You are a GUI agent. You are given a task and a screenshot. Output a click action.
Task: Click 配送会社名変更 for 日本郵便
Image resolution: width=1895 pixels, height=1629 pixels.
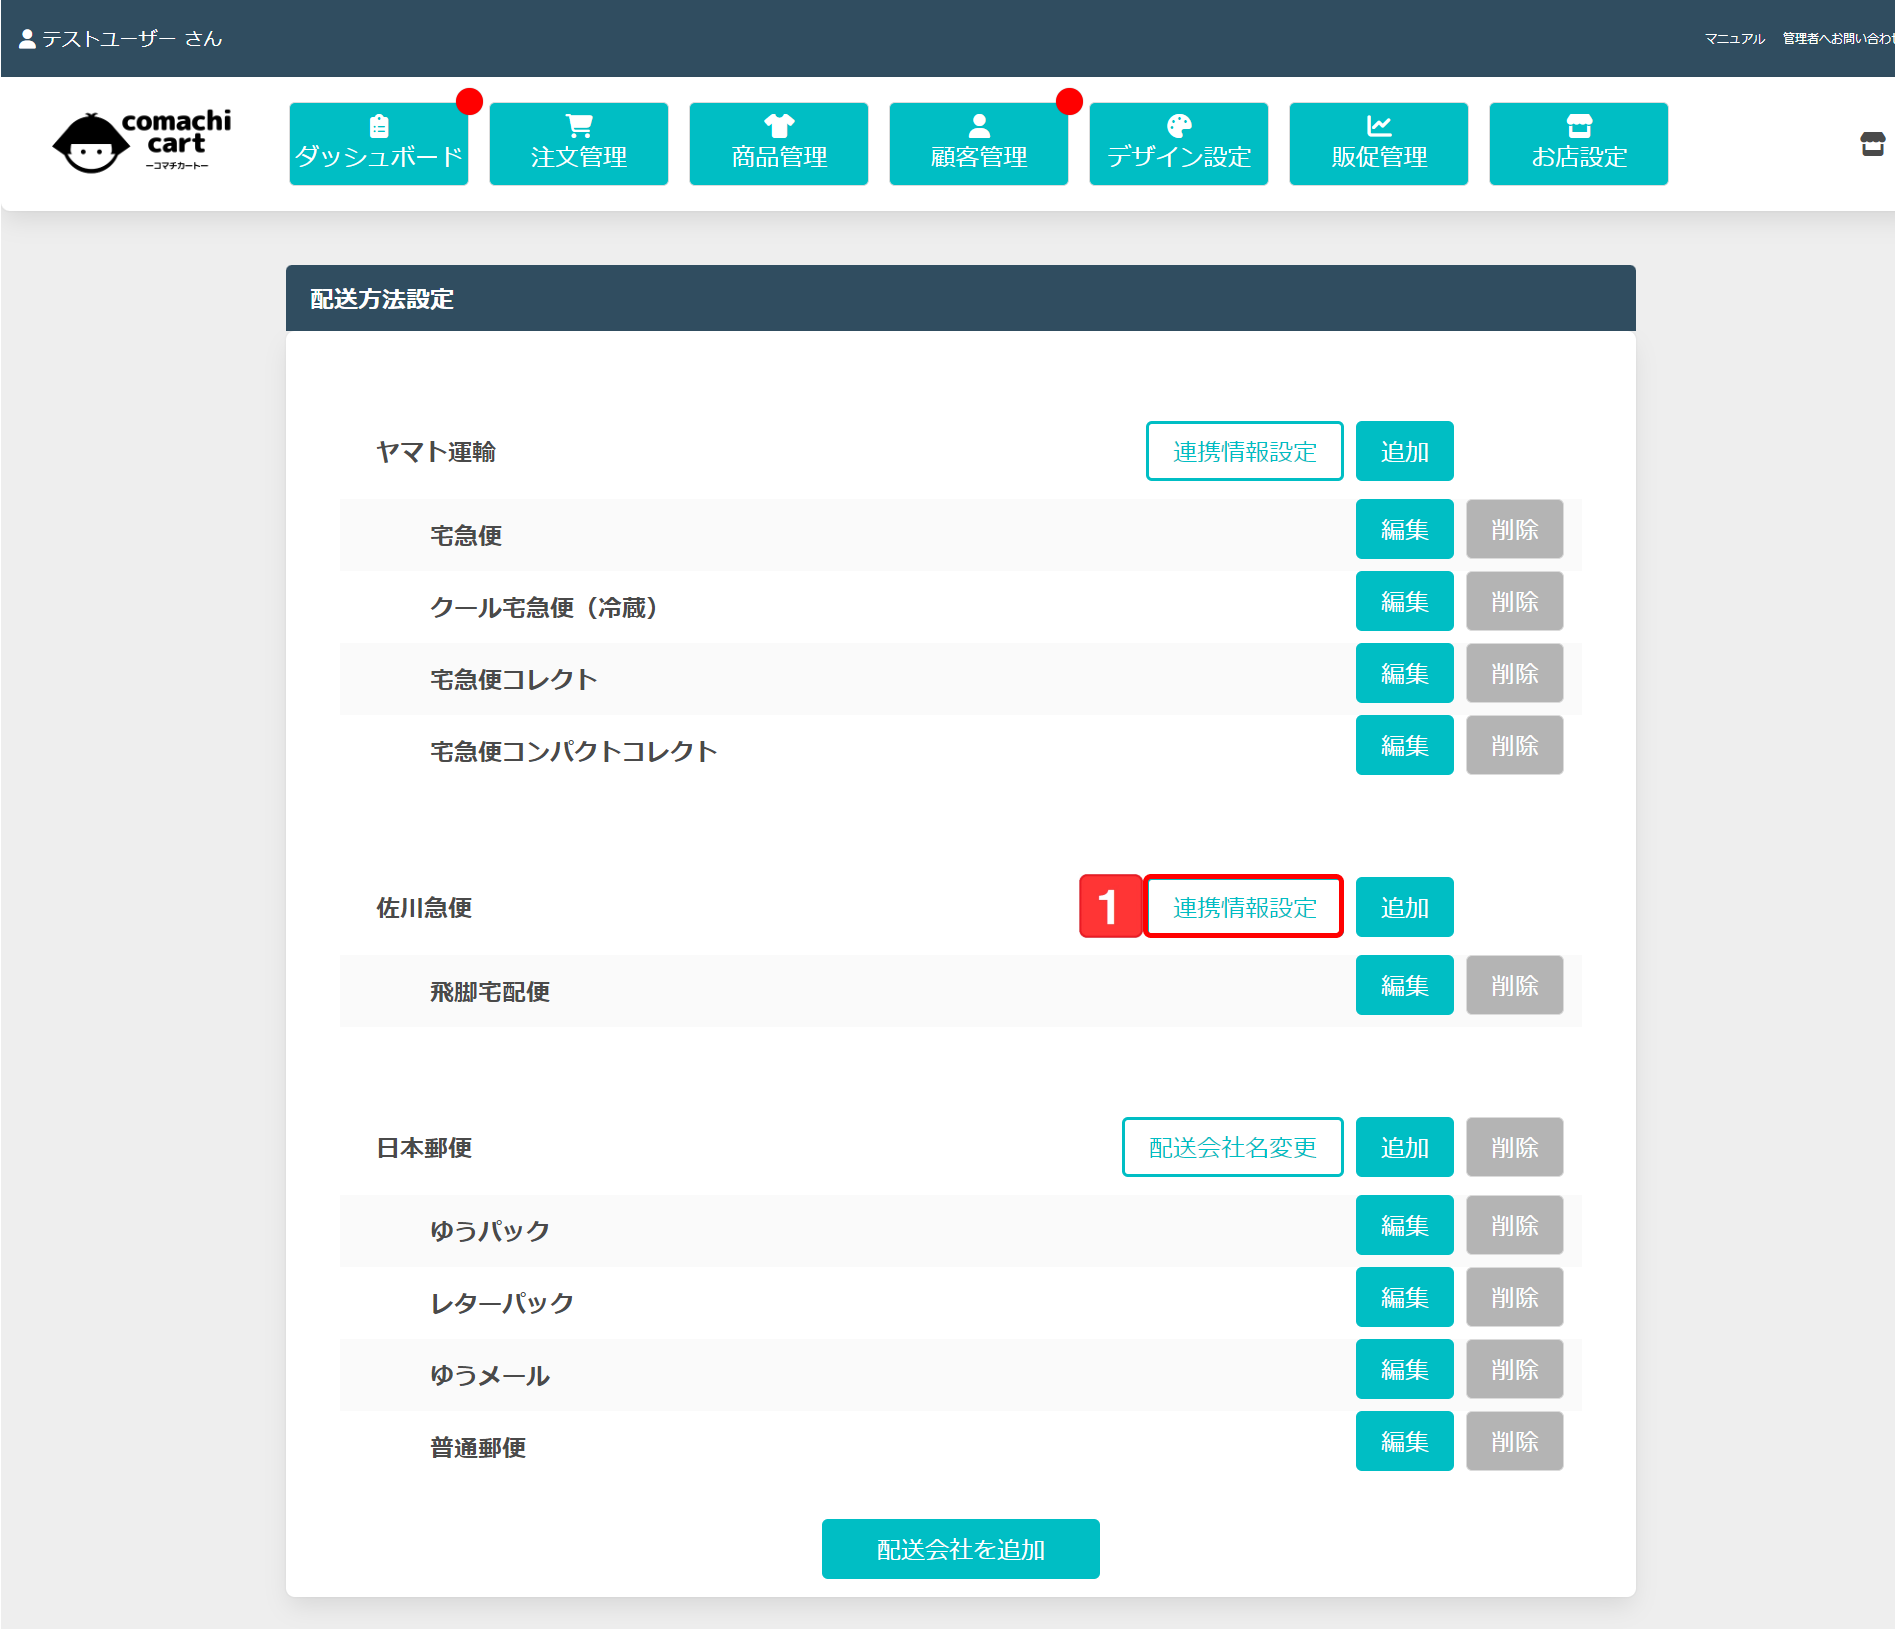(x=1232, y=1147)
